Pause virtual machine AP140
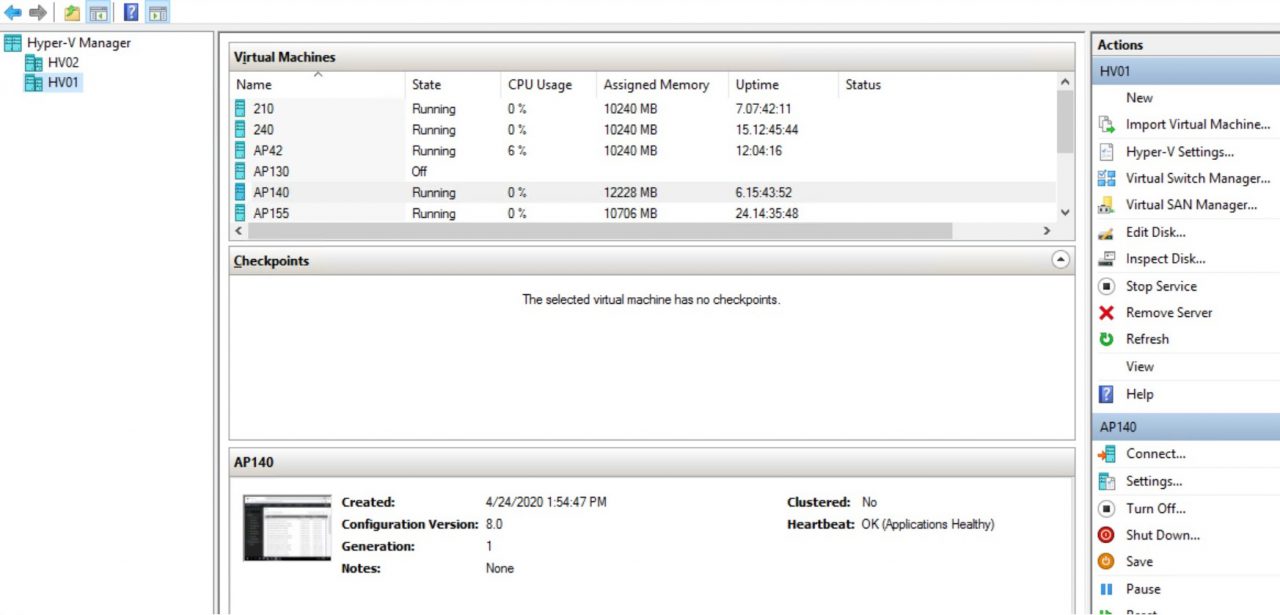Image resolution: width=1280 pixels, height=615 pixels. point(1143,588)
